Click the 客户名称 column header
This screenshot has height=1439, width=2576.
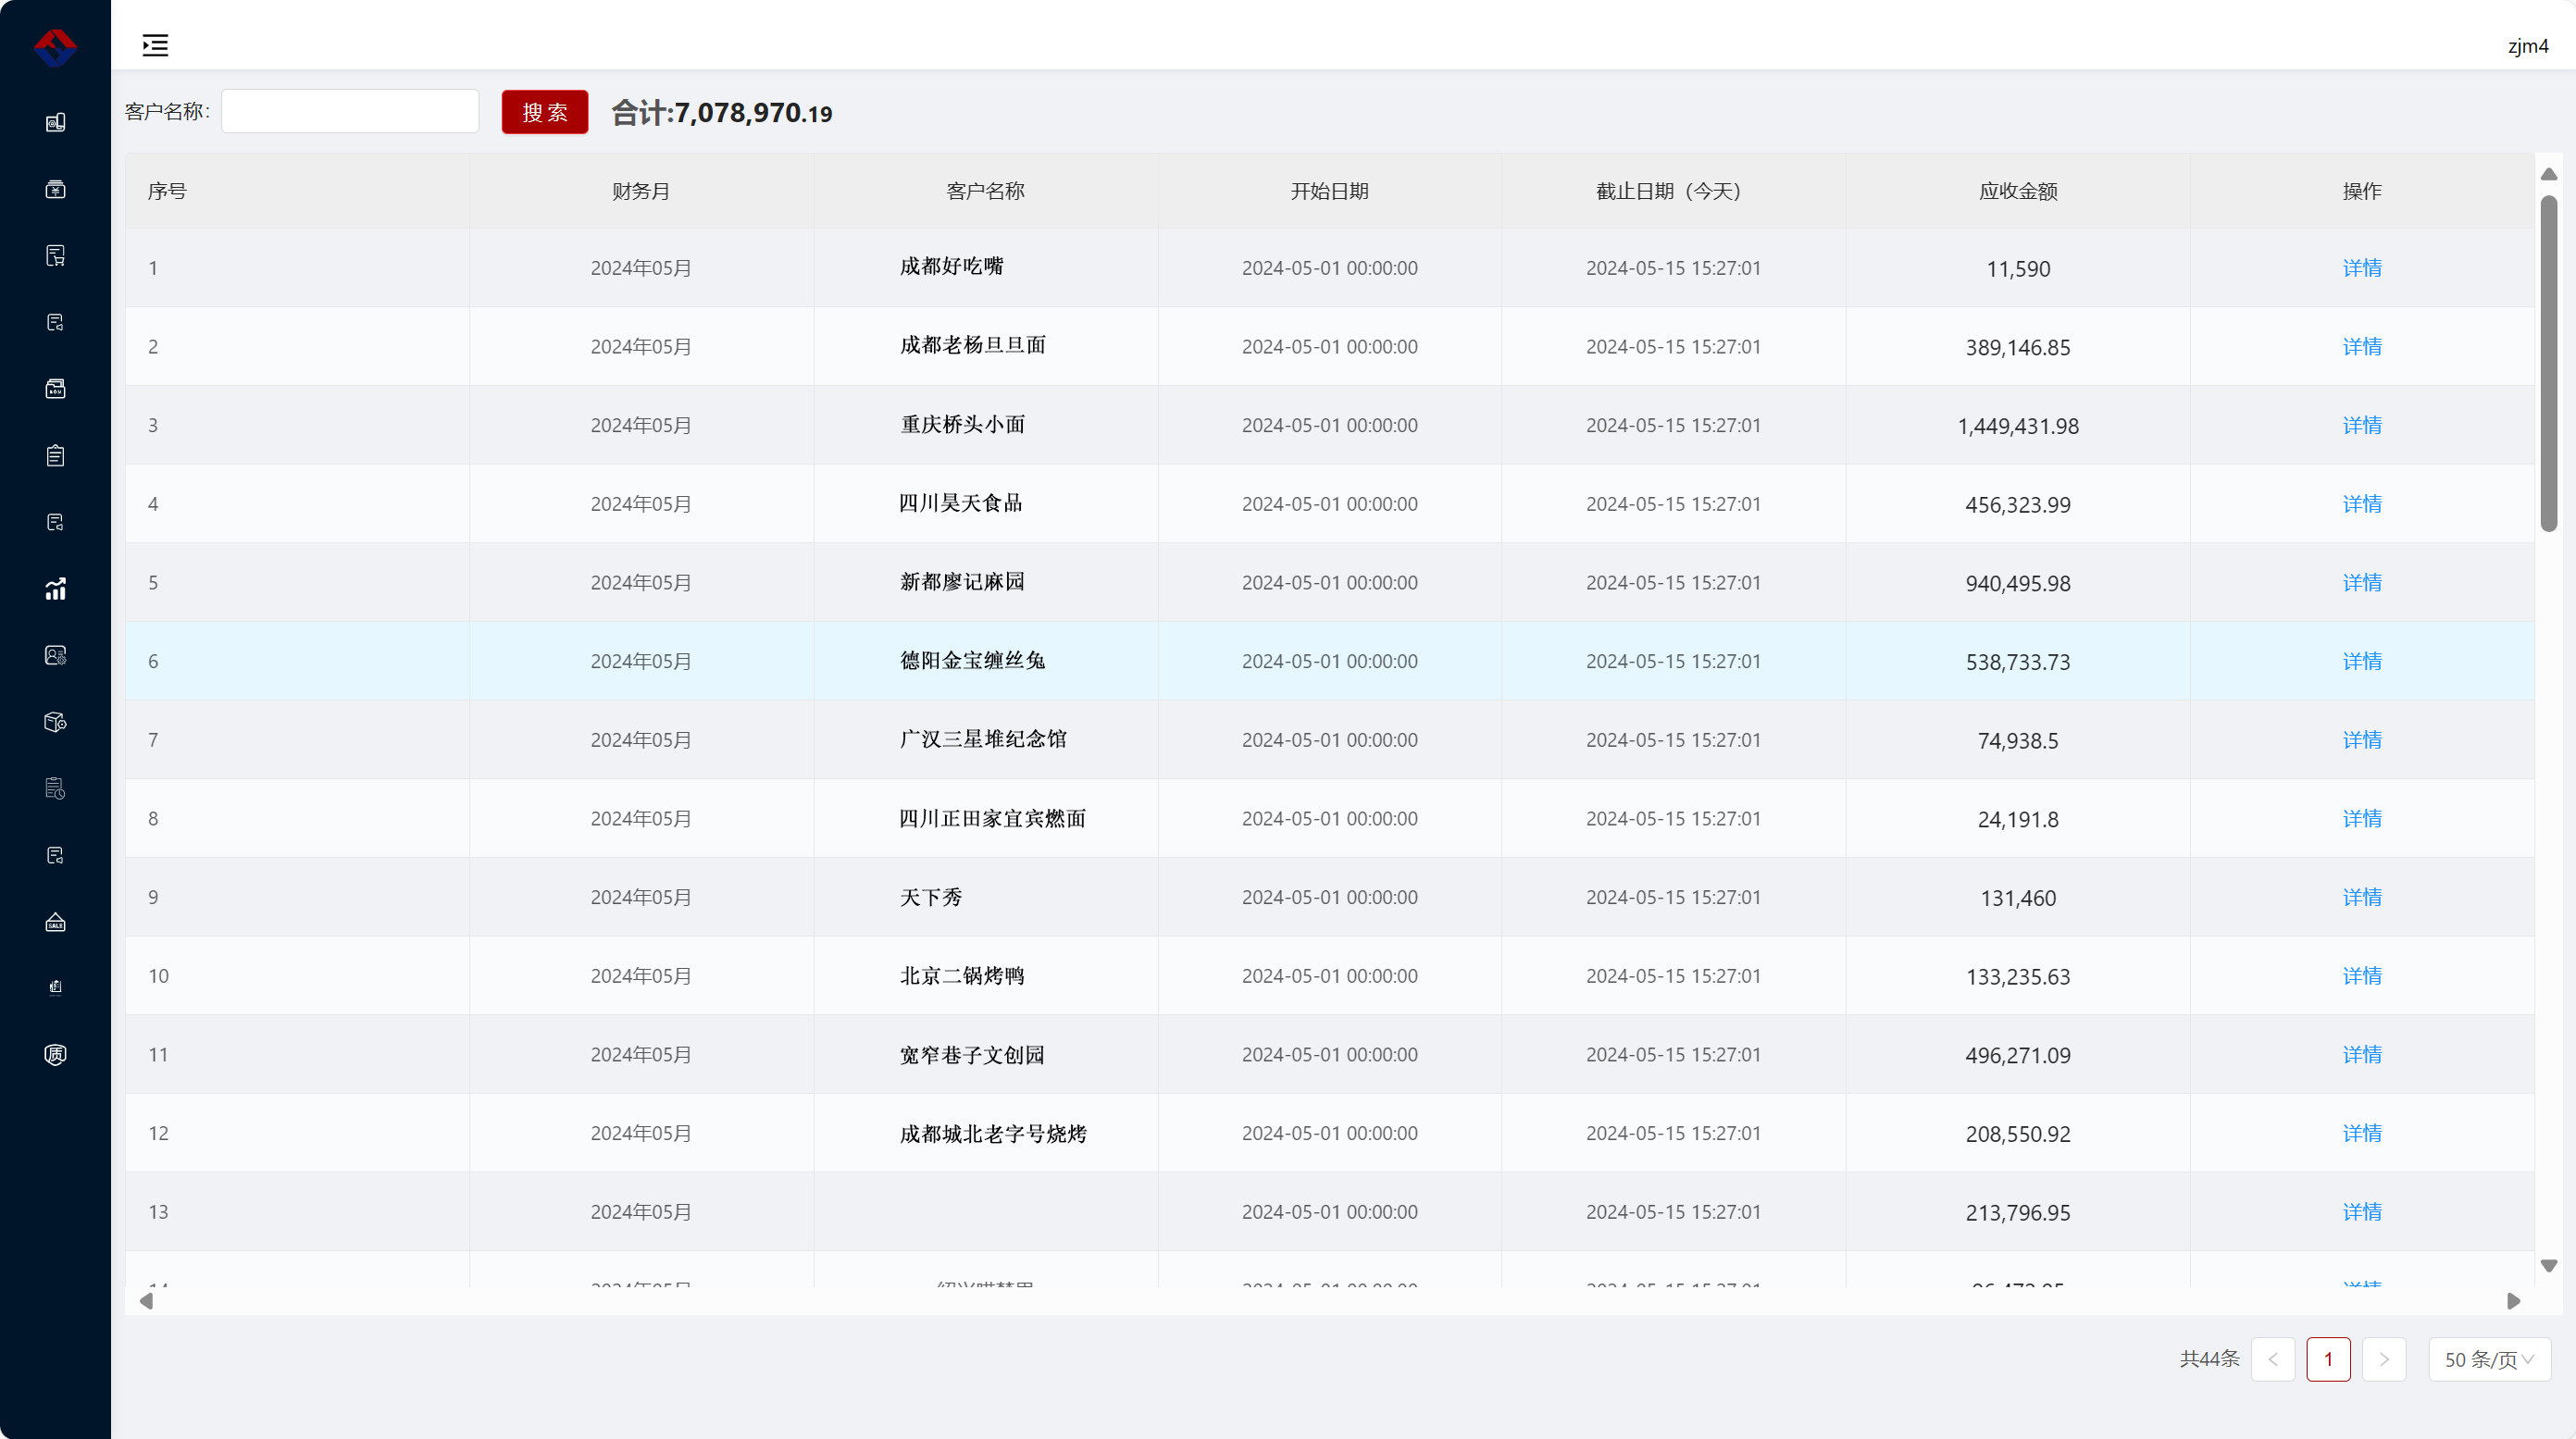click(x=985, y=191)
